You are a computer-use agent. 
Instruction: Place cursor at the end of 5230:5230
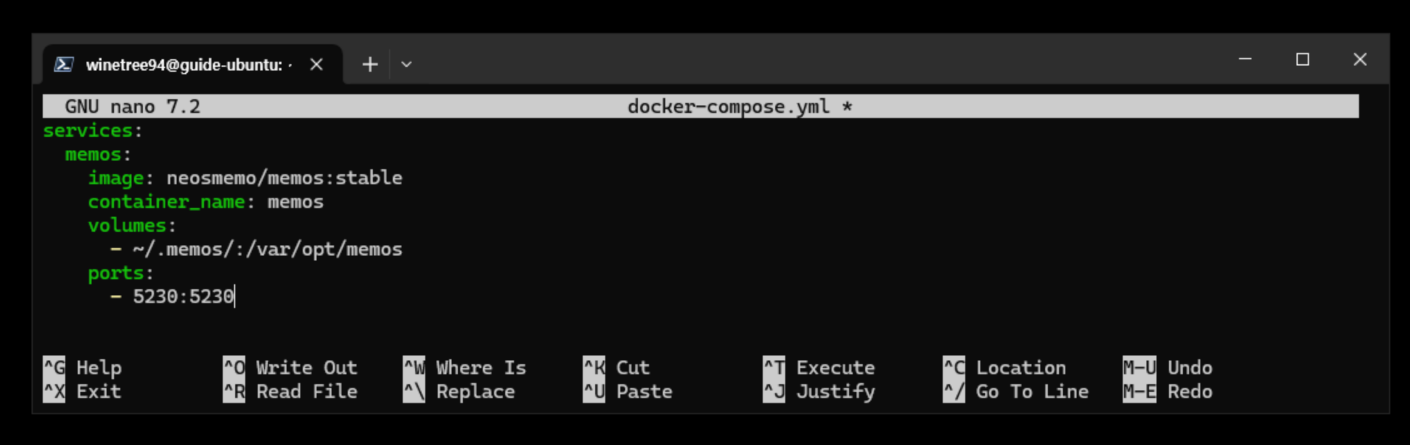(x=234, y=297)
